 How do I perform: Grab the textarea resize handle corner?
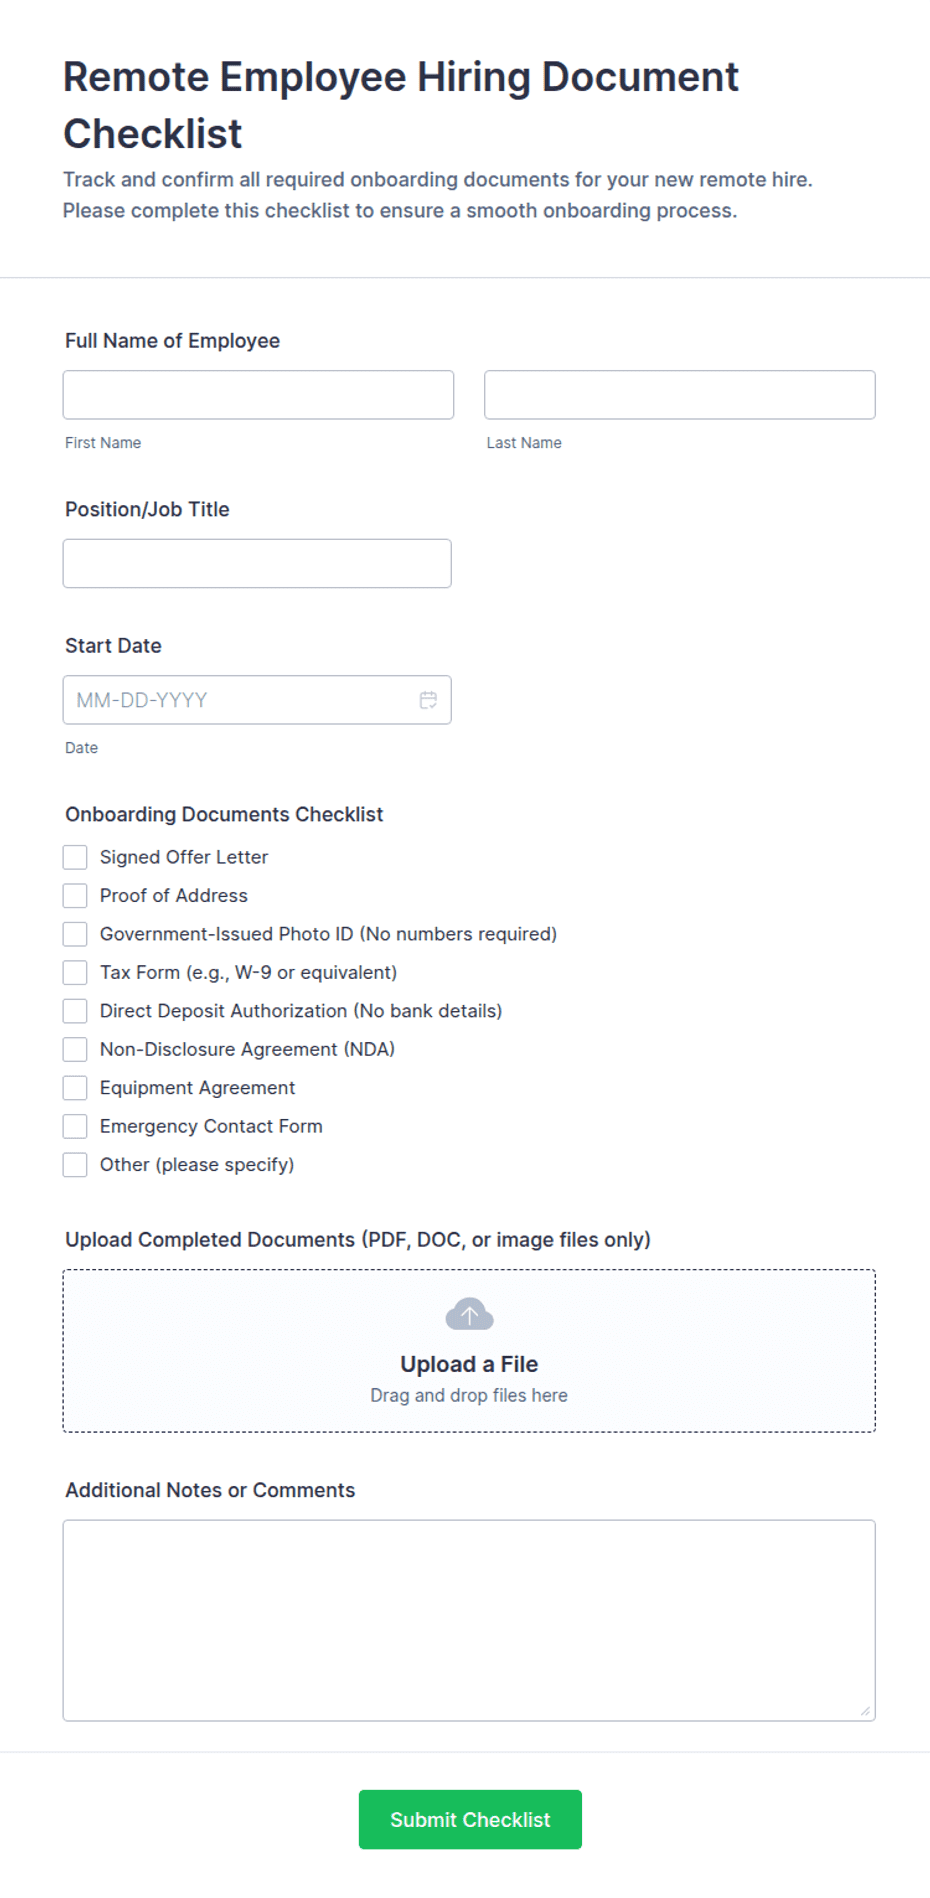(865, 1711)
